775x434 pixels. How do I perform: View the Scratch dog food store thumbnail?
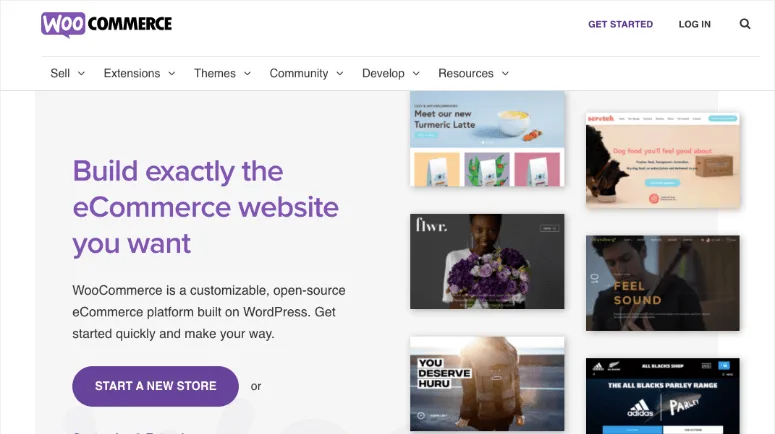(x=663, y=160)
